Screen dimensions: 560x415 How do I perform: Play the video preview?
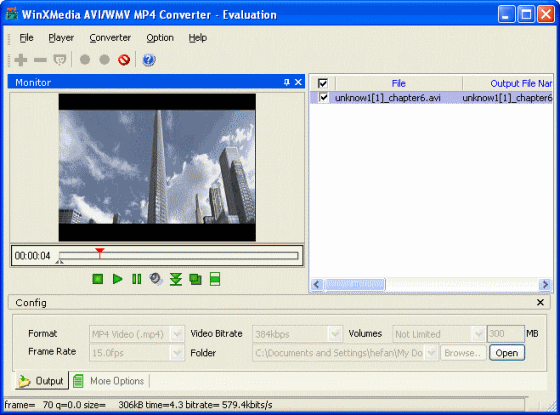[x=117, y=279]
